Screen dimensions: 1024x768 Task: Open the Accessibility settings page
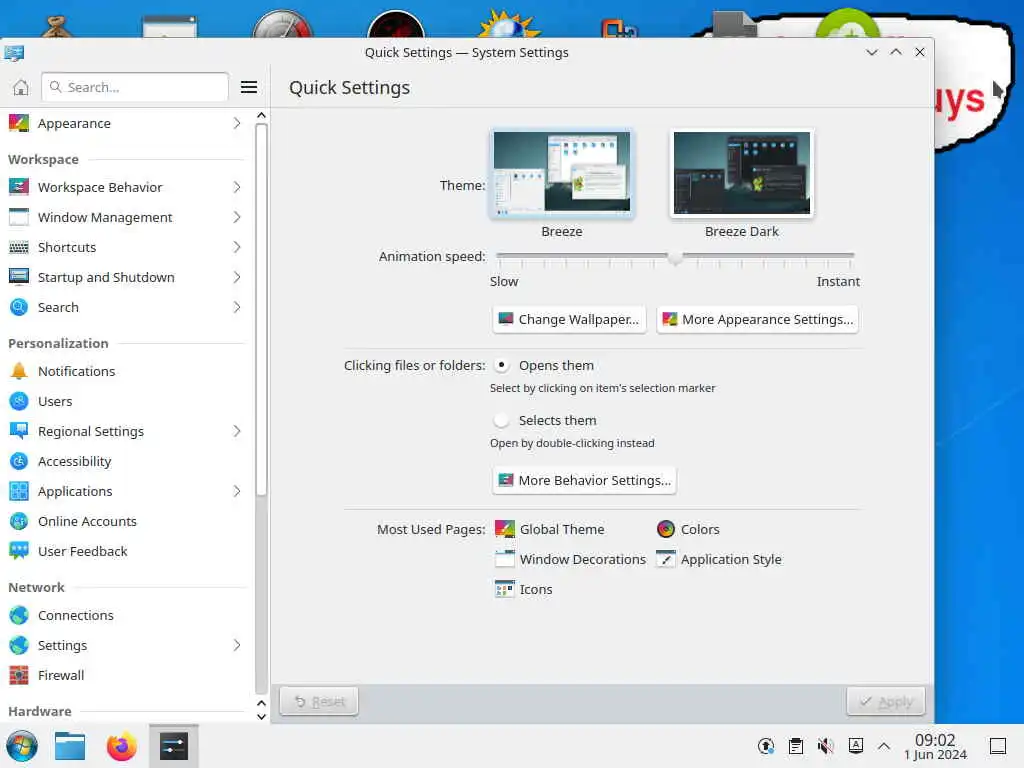tap(126, 461)
